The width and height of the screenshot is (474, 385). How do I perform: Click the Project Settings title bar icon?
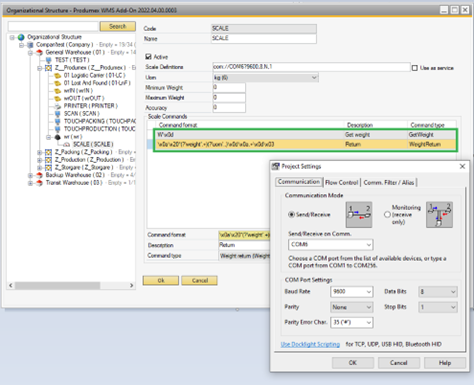(x=275, y=166)
